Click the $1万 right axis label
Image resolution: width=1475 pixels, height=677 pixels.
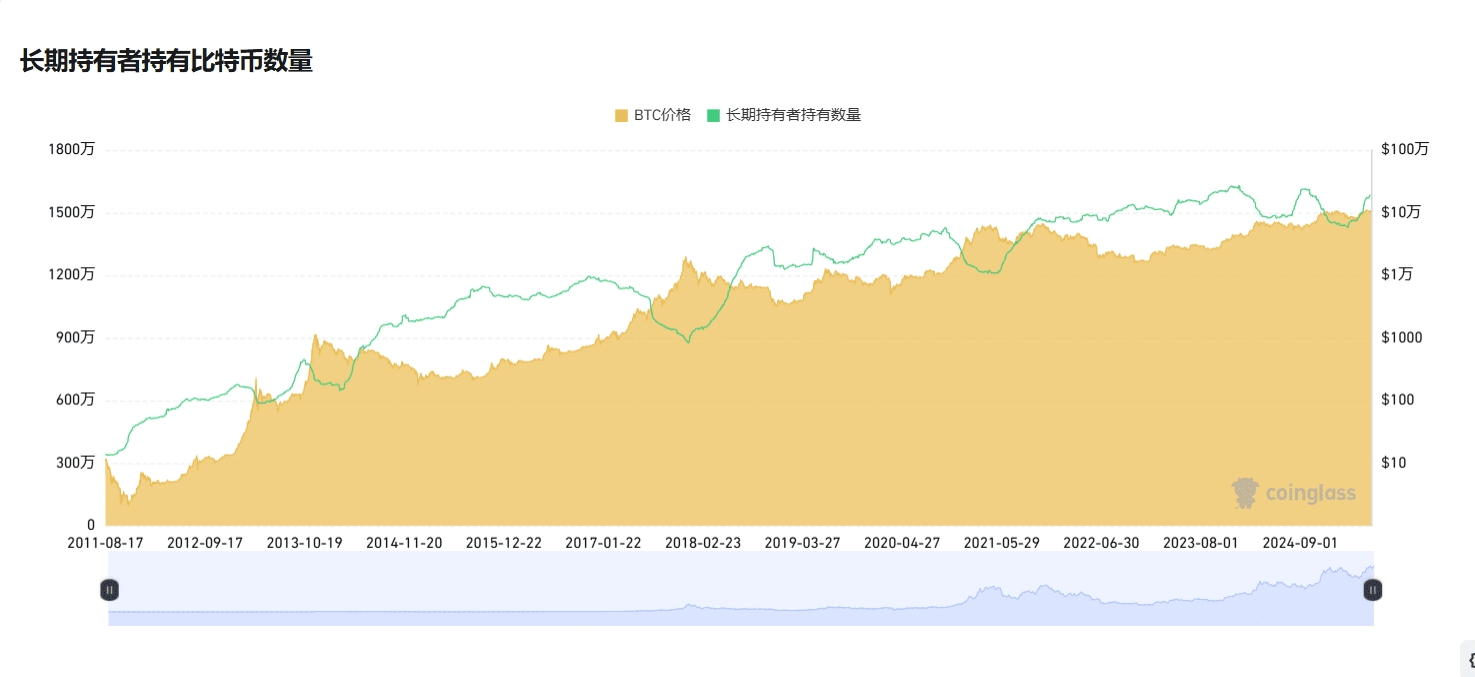1397,275
